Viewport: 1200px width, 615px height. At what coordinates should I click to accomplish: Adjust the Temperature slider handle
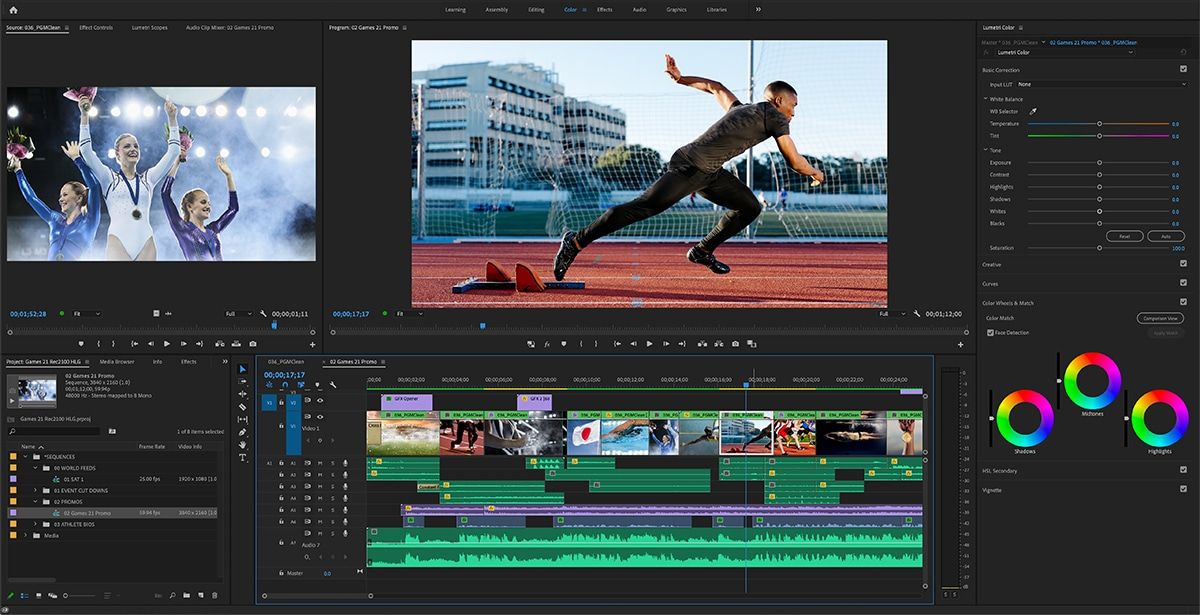pos(1099,124)
